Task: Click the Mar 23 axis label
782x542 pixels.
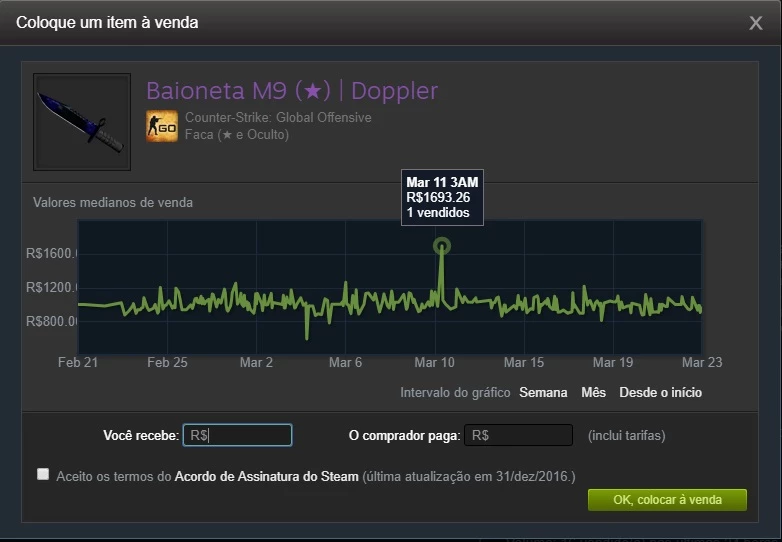Action: pyautogui.click(x=702, y=362)
